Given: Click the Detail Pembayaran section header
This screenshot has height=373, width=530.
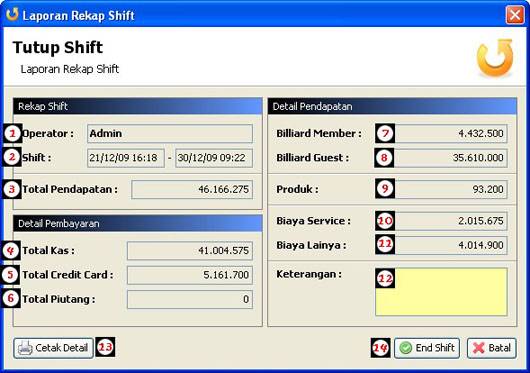Looking at the screenshot, I should tap(138, 223).
